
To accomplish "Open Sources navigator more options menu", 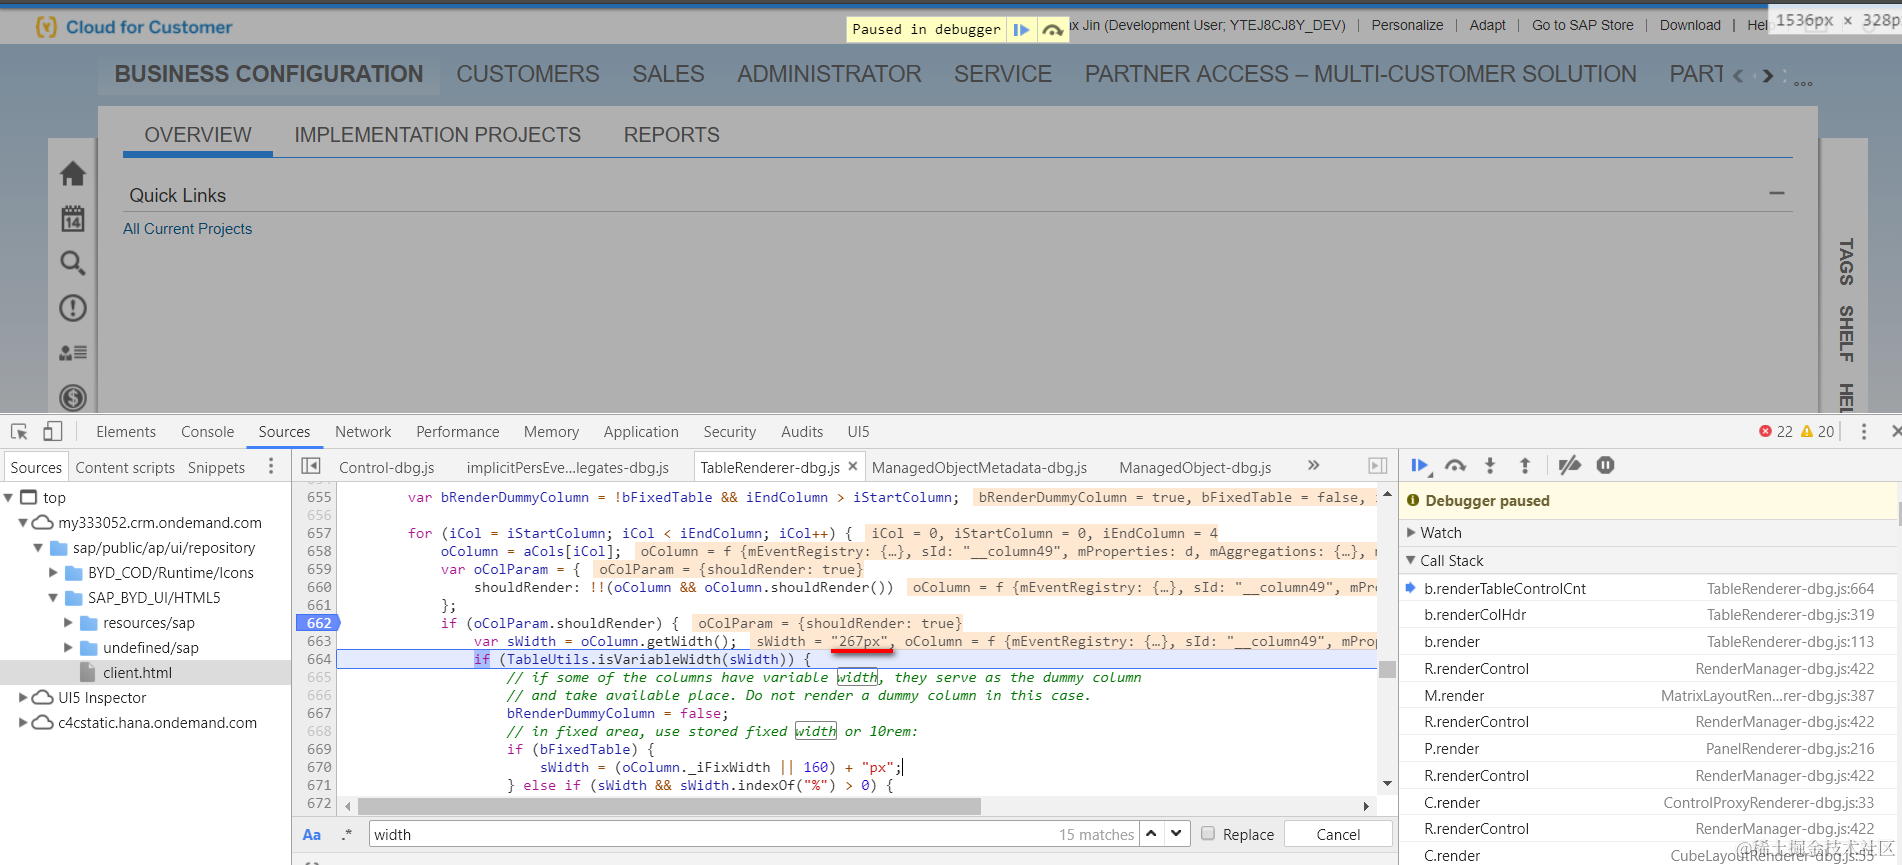I will click(x=271, y=467).
